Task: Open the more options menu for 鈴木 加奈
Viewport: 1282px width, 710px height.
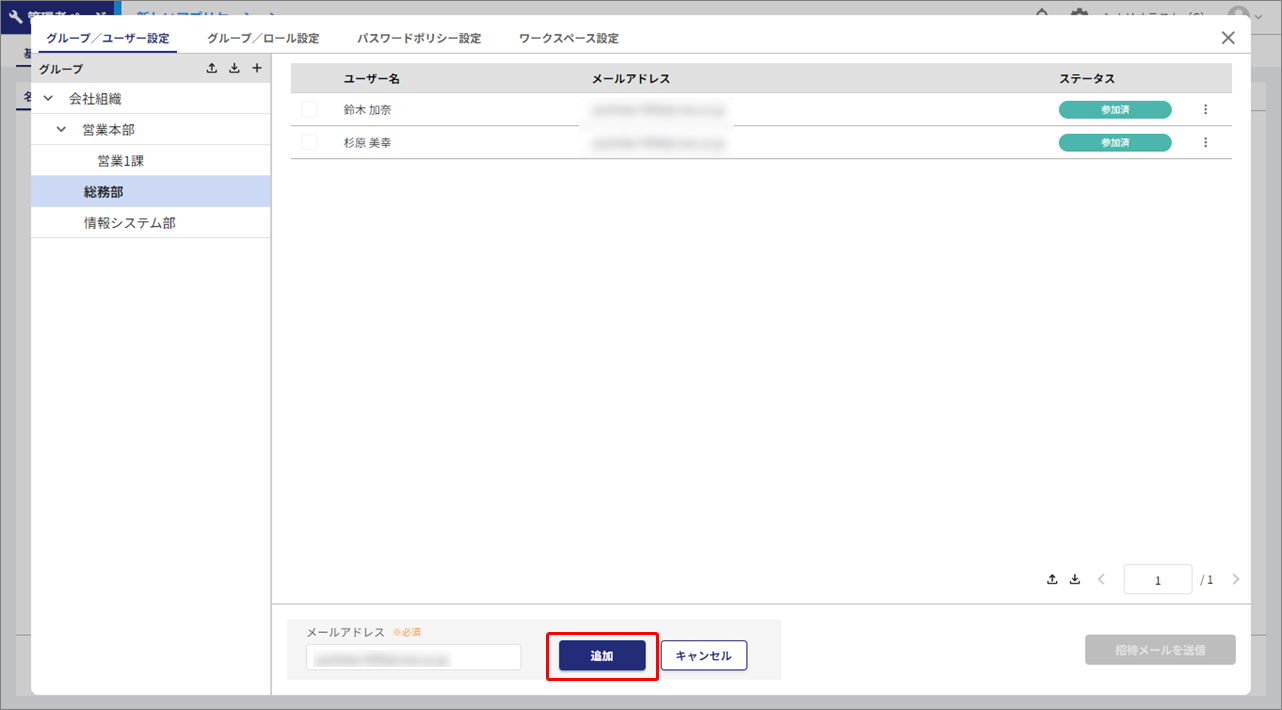Action: point(1205,110)
